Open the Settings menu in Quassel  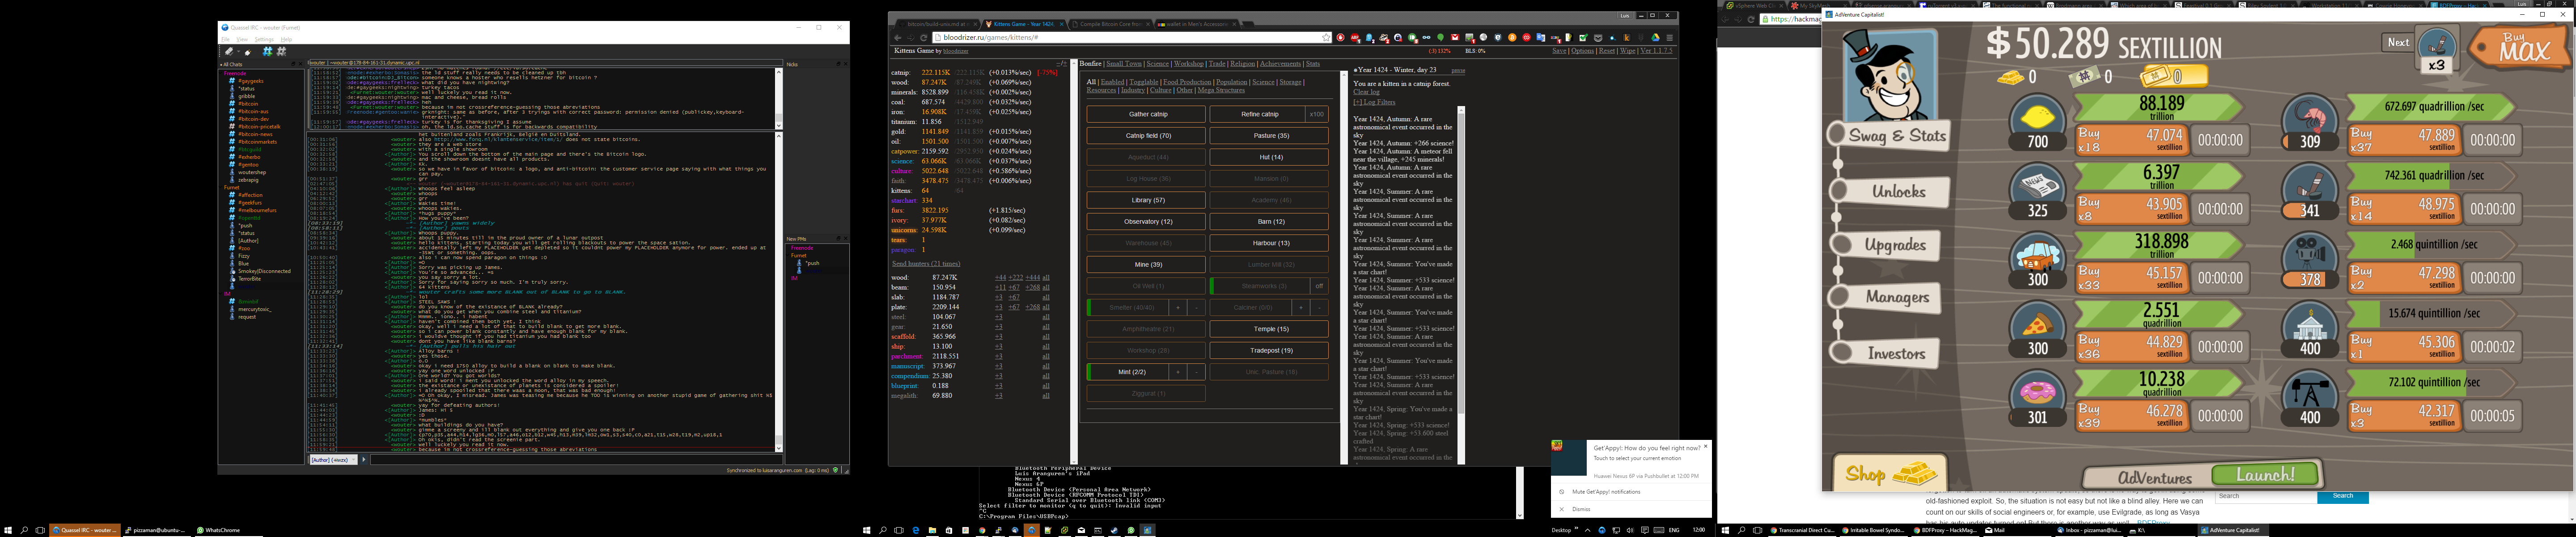pyautogui.click(x=264, y=40)
